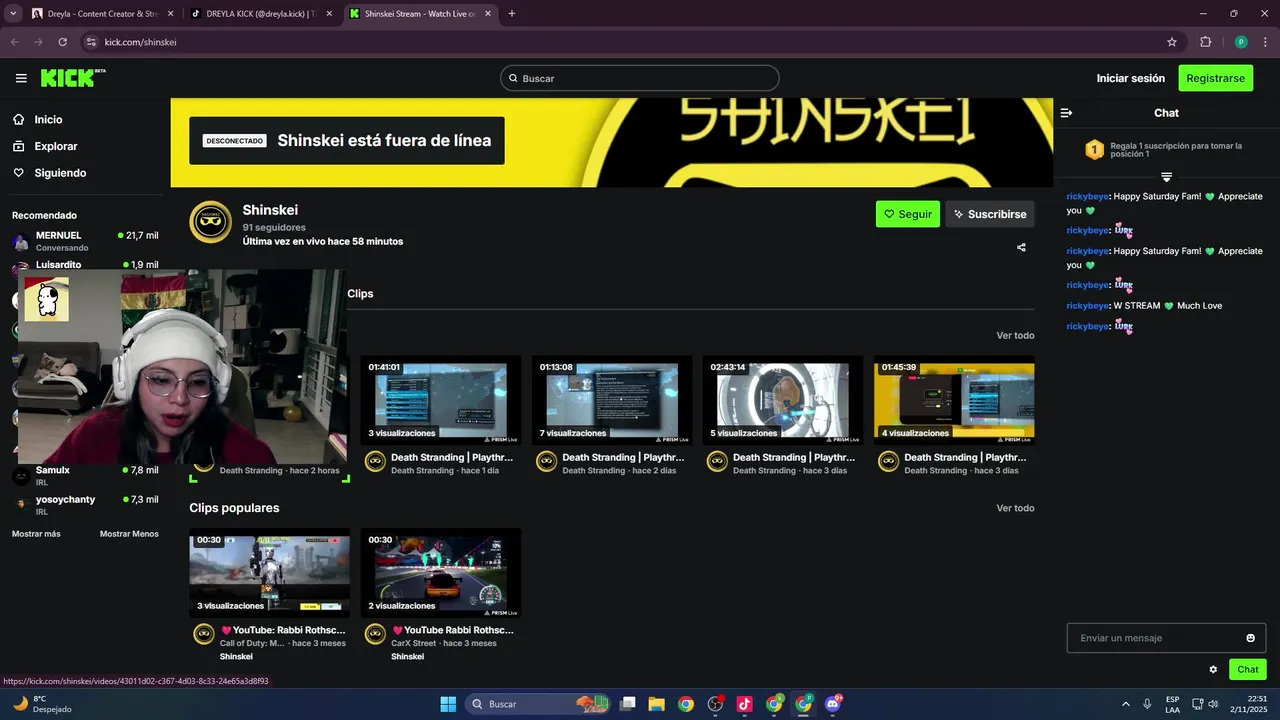Click rickybeye username in first chat message
This screenshot has height=720, width=1280.
coord(1087,196)
